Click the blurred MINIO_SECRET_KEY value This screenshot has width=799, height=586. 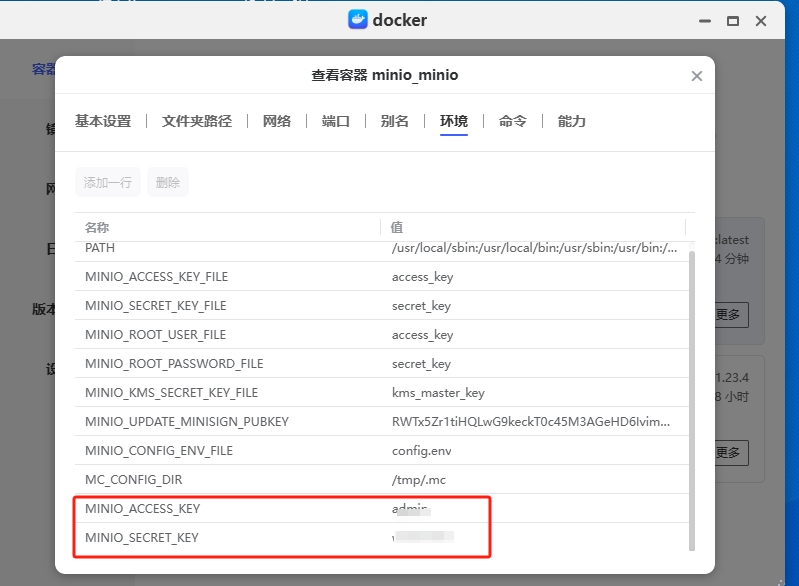(423, 537)
